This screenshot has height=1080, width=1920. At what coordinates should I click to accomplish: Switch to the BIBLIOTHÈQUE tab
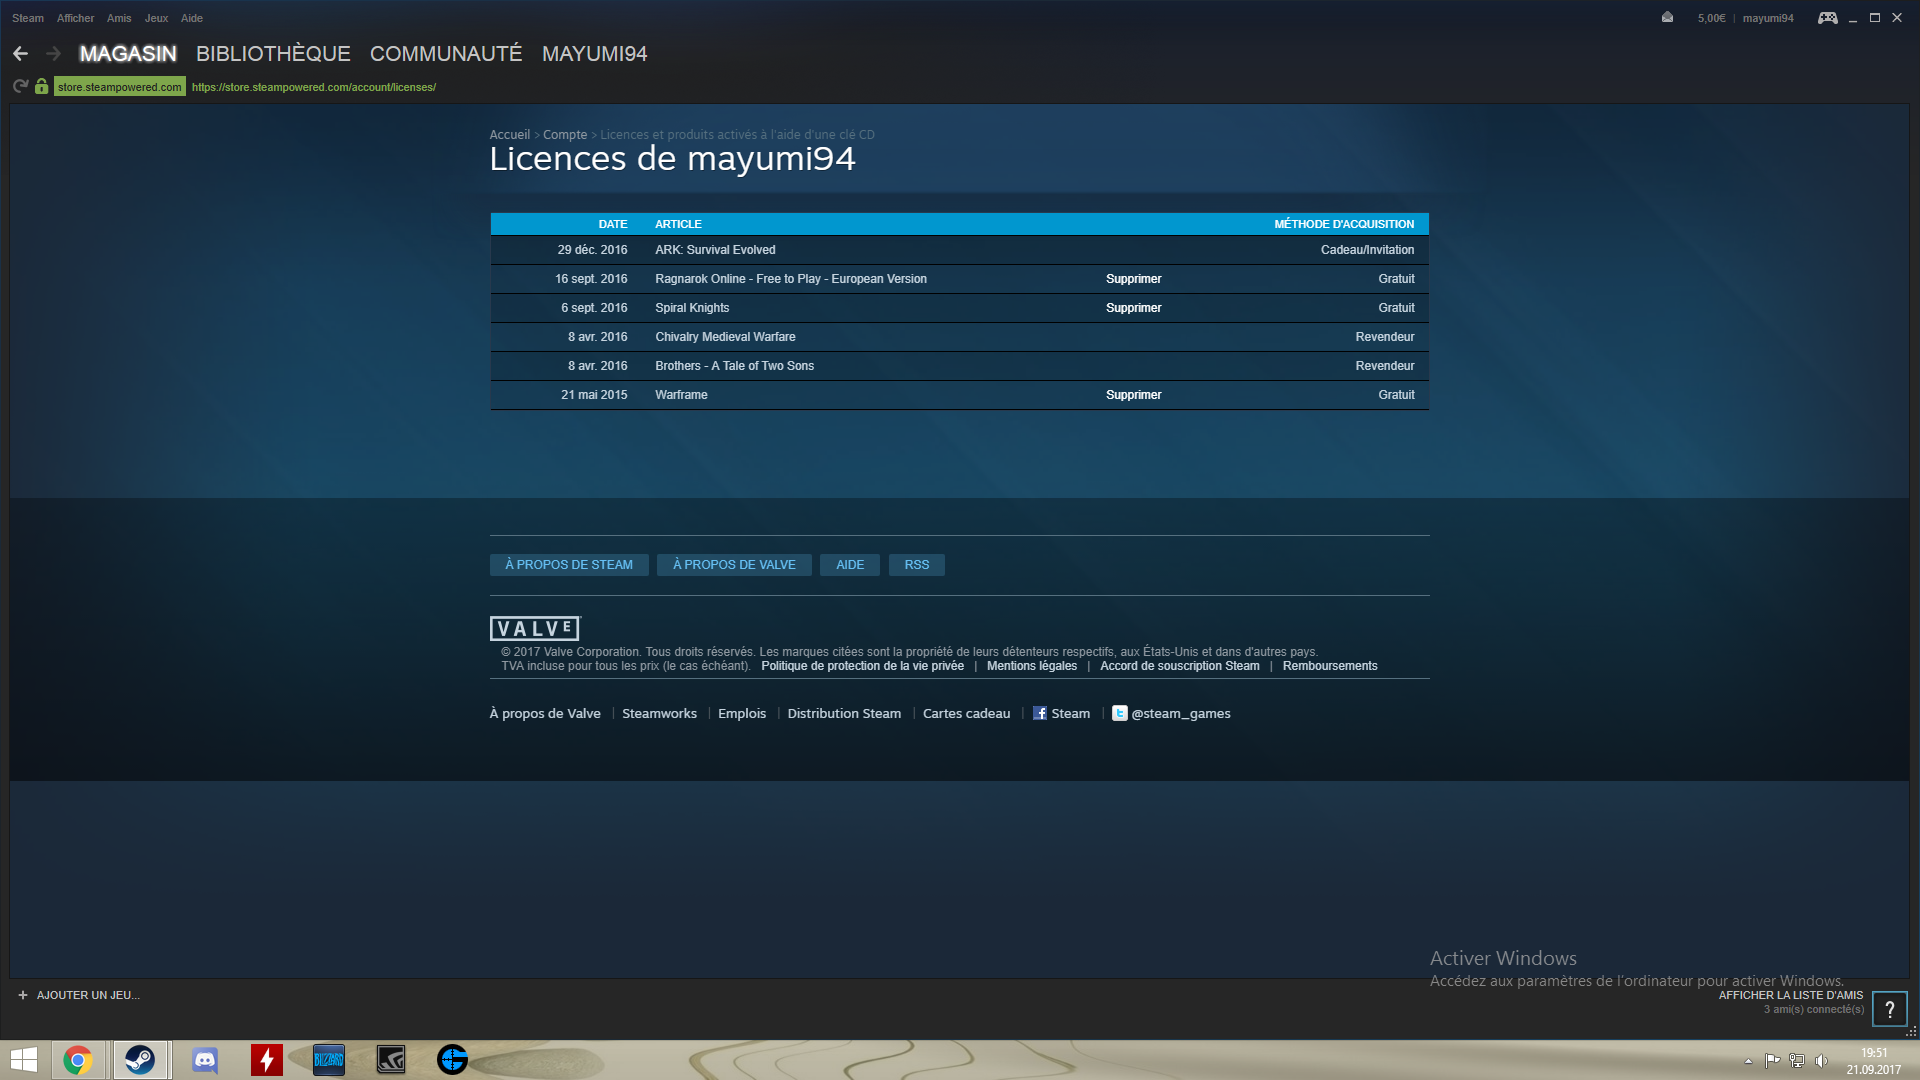[273, 54]
